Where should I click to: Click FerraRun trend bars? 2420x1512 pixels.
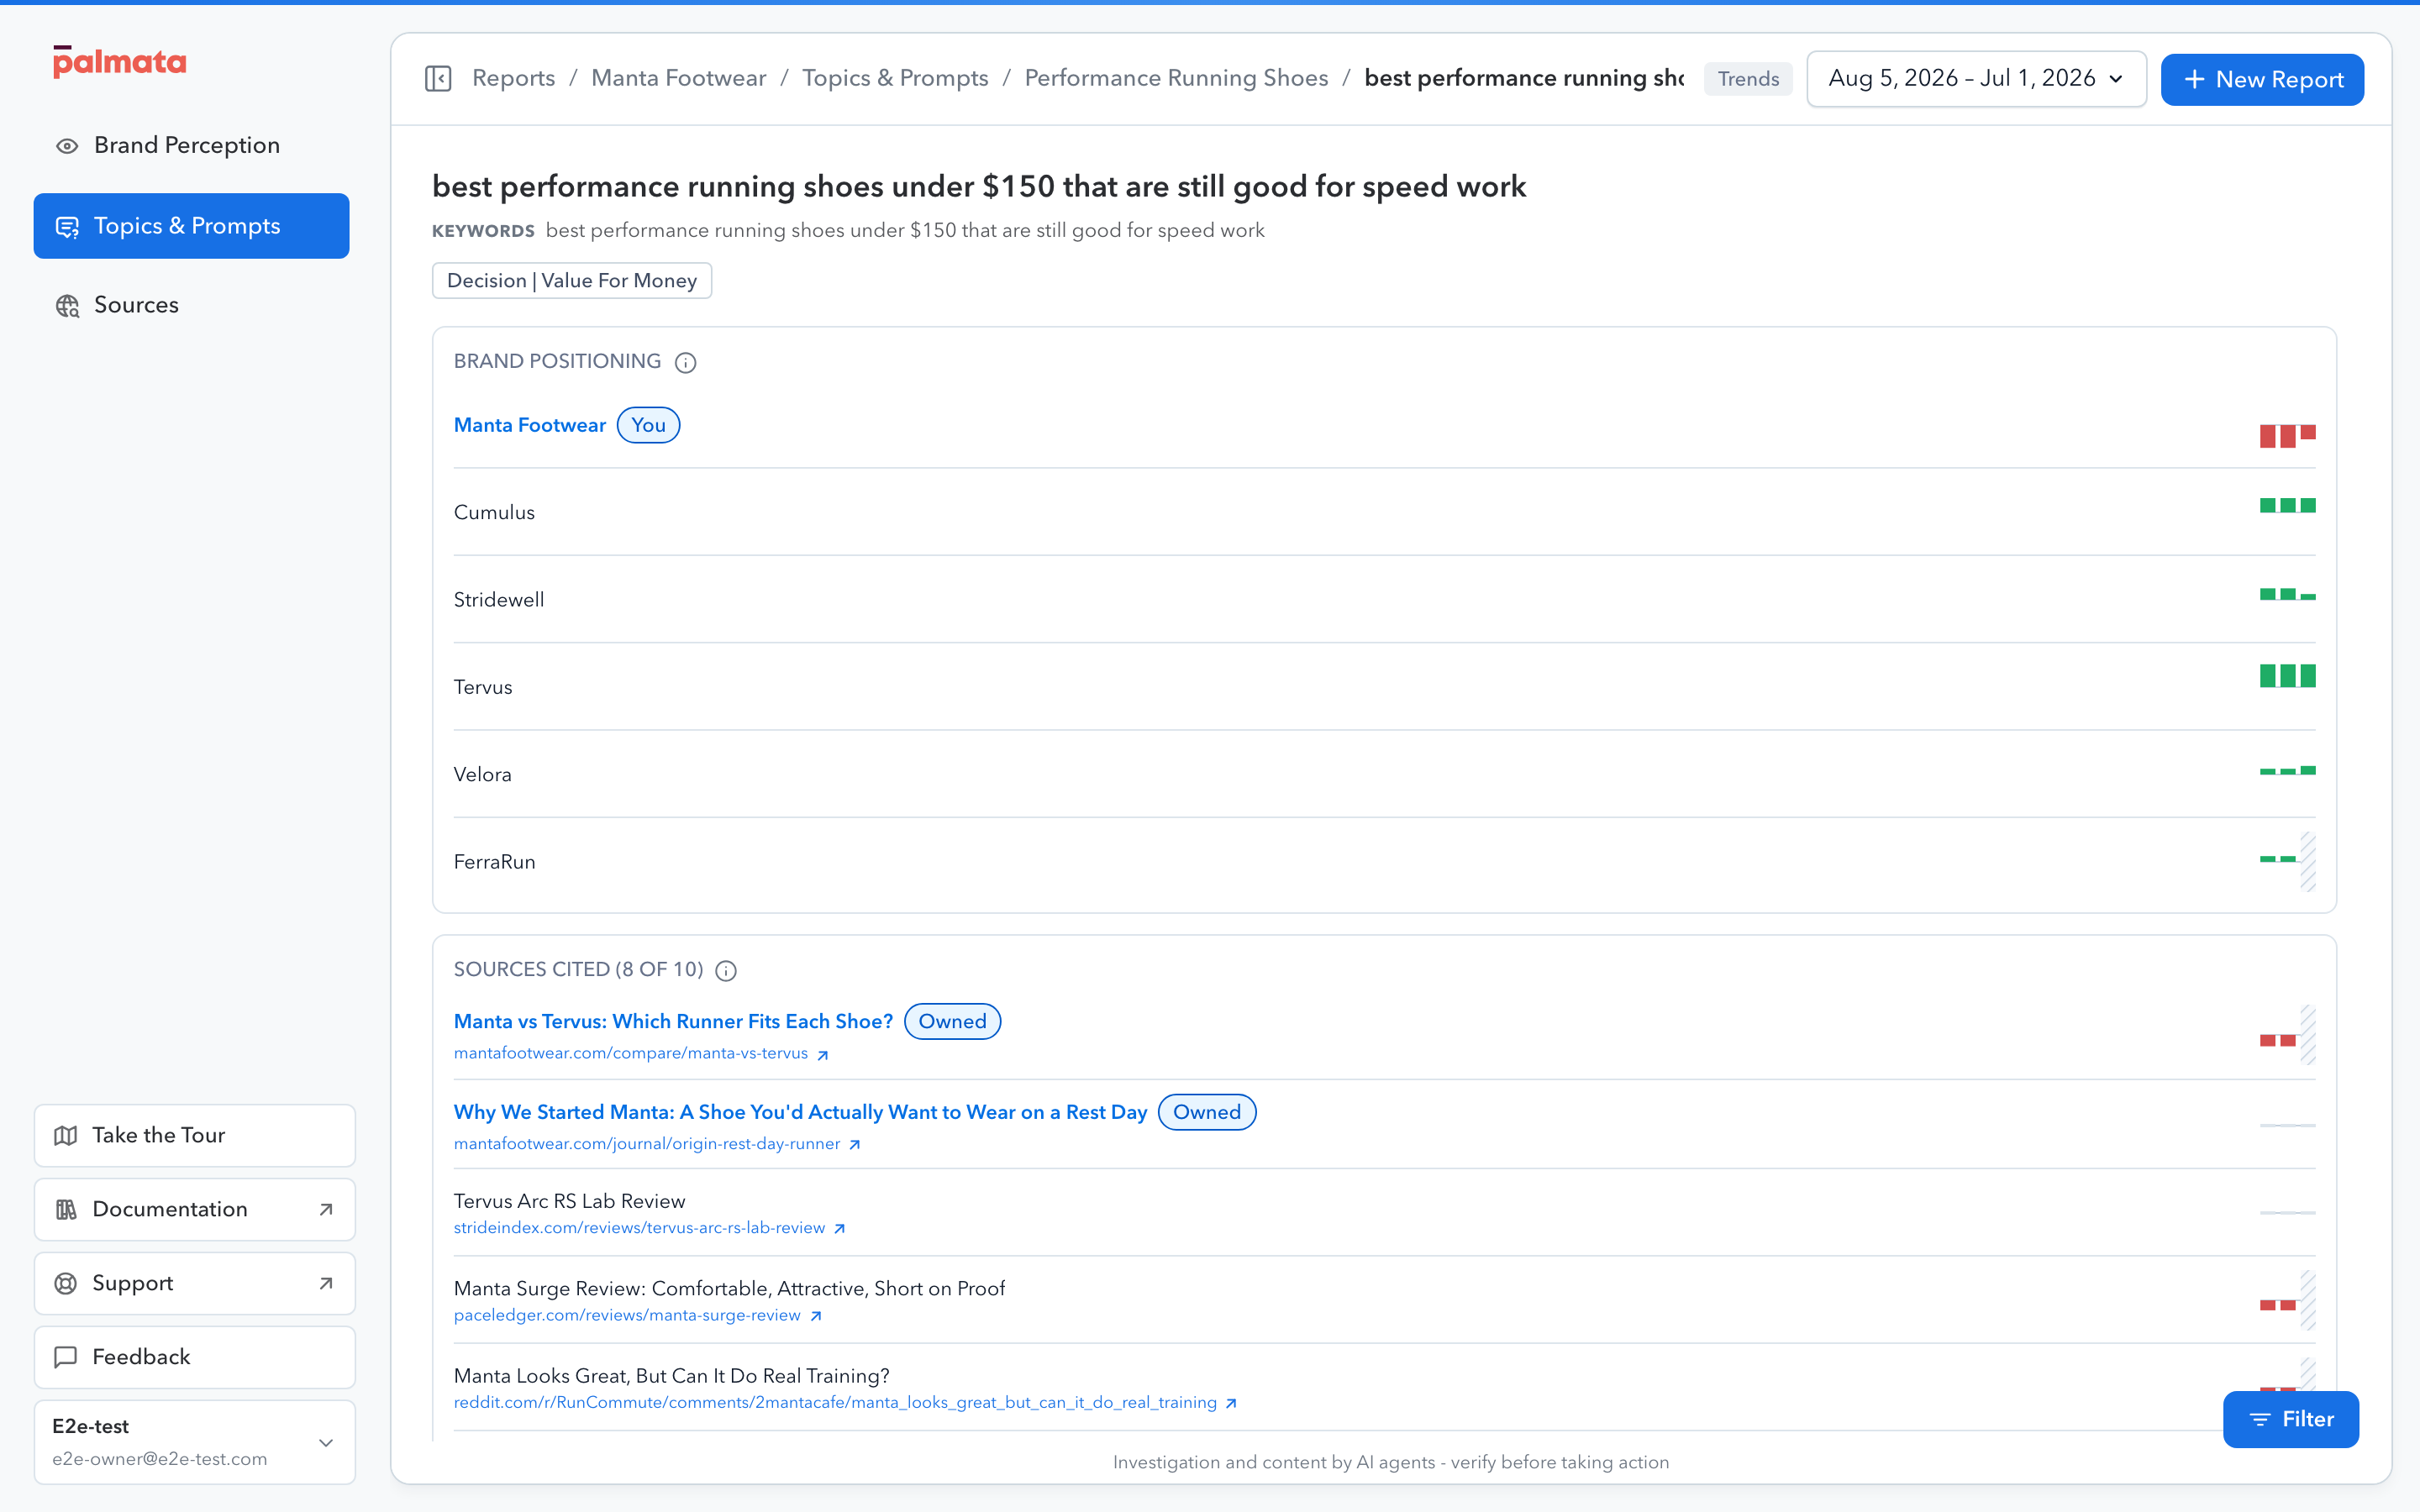click(x=2287, y=860)
